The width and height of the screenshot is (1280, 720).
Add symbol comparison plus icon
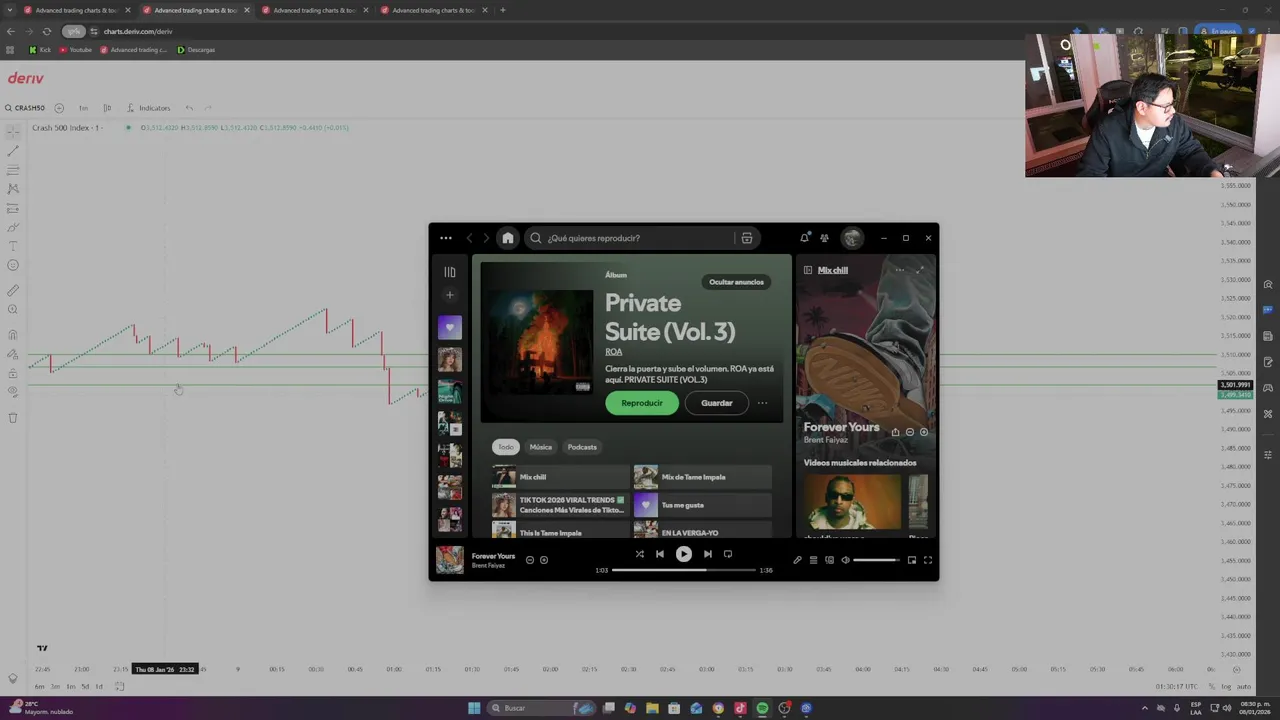pos(59,108)
